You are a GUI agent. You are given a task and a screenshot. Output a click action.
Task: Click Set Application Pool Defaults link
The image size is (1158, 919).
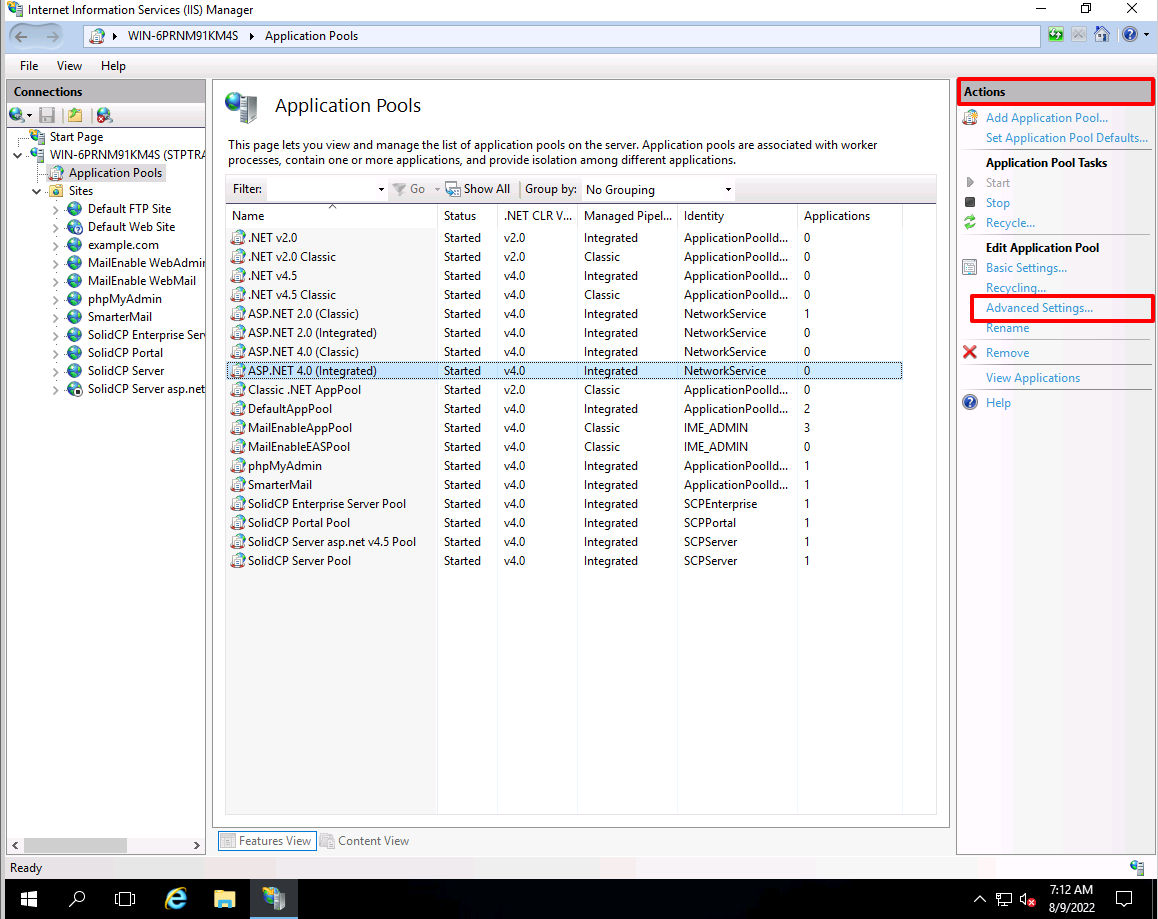click(x=1066, y=137)
